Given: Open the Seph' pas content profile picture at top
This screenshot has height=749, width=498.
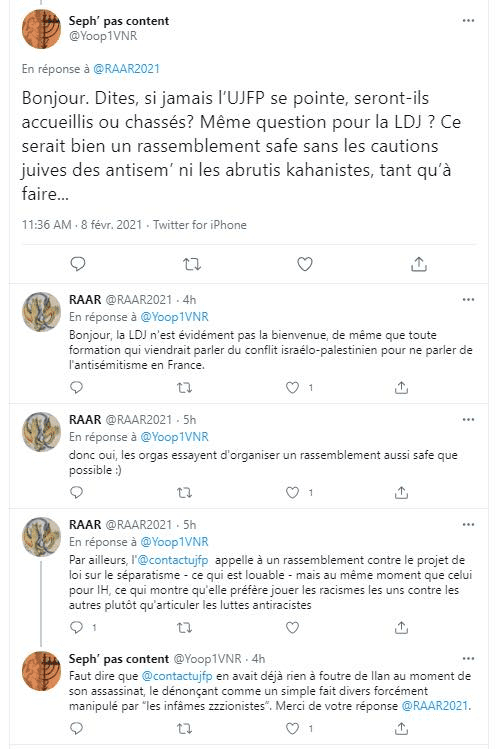Looking at the screenshot, I should [41, 29].
